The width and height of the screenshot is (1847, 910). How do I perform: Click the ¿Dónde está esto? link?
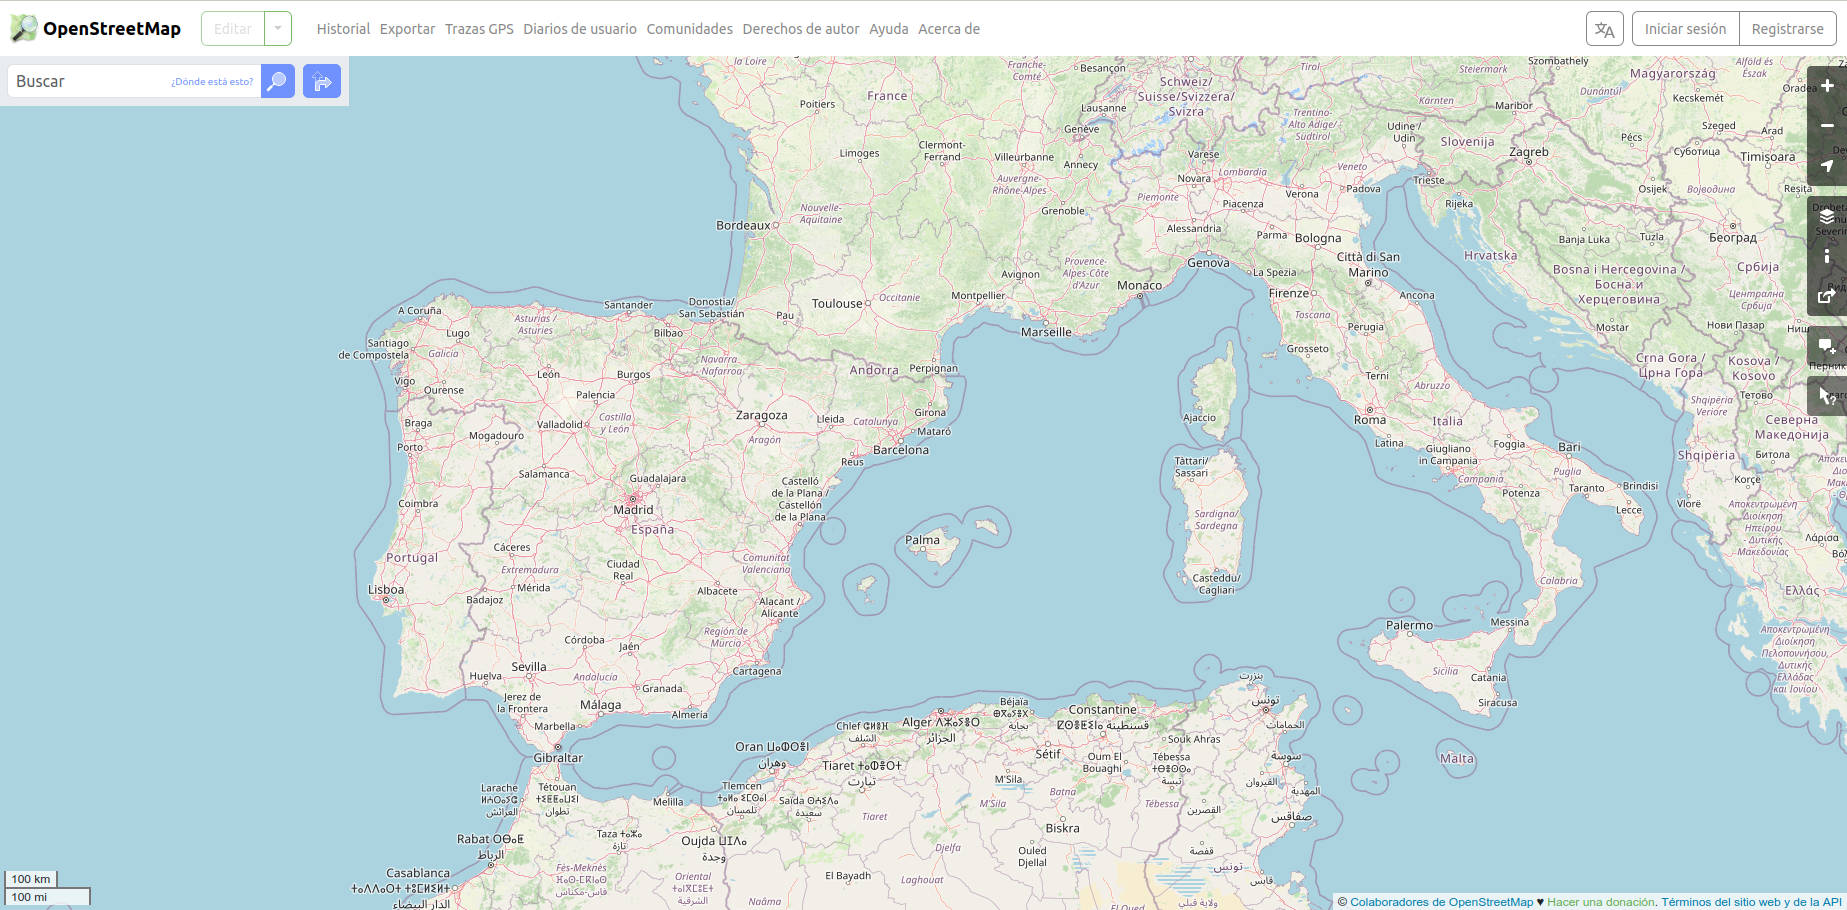coord(211,82)
